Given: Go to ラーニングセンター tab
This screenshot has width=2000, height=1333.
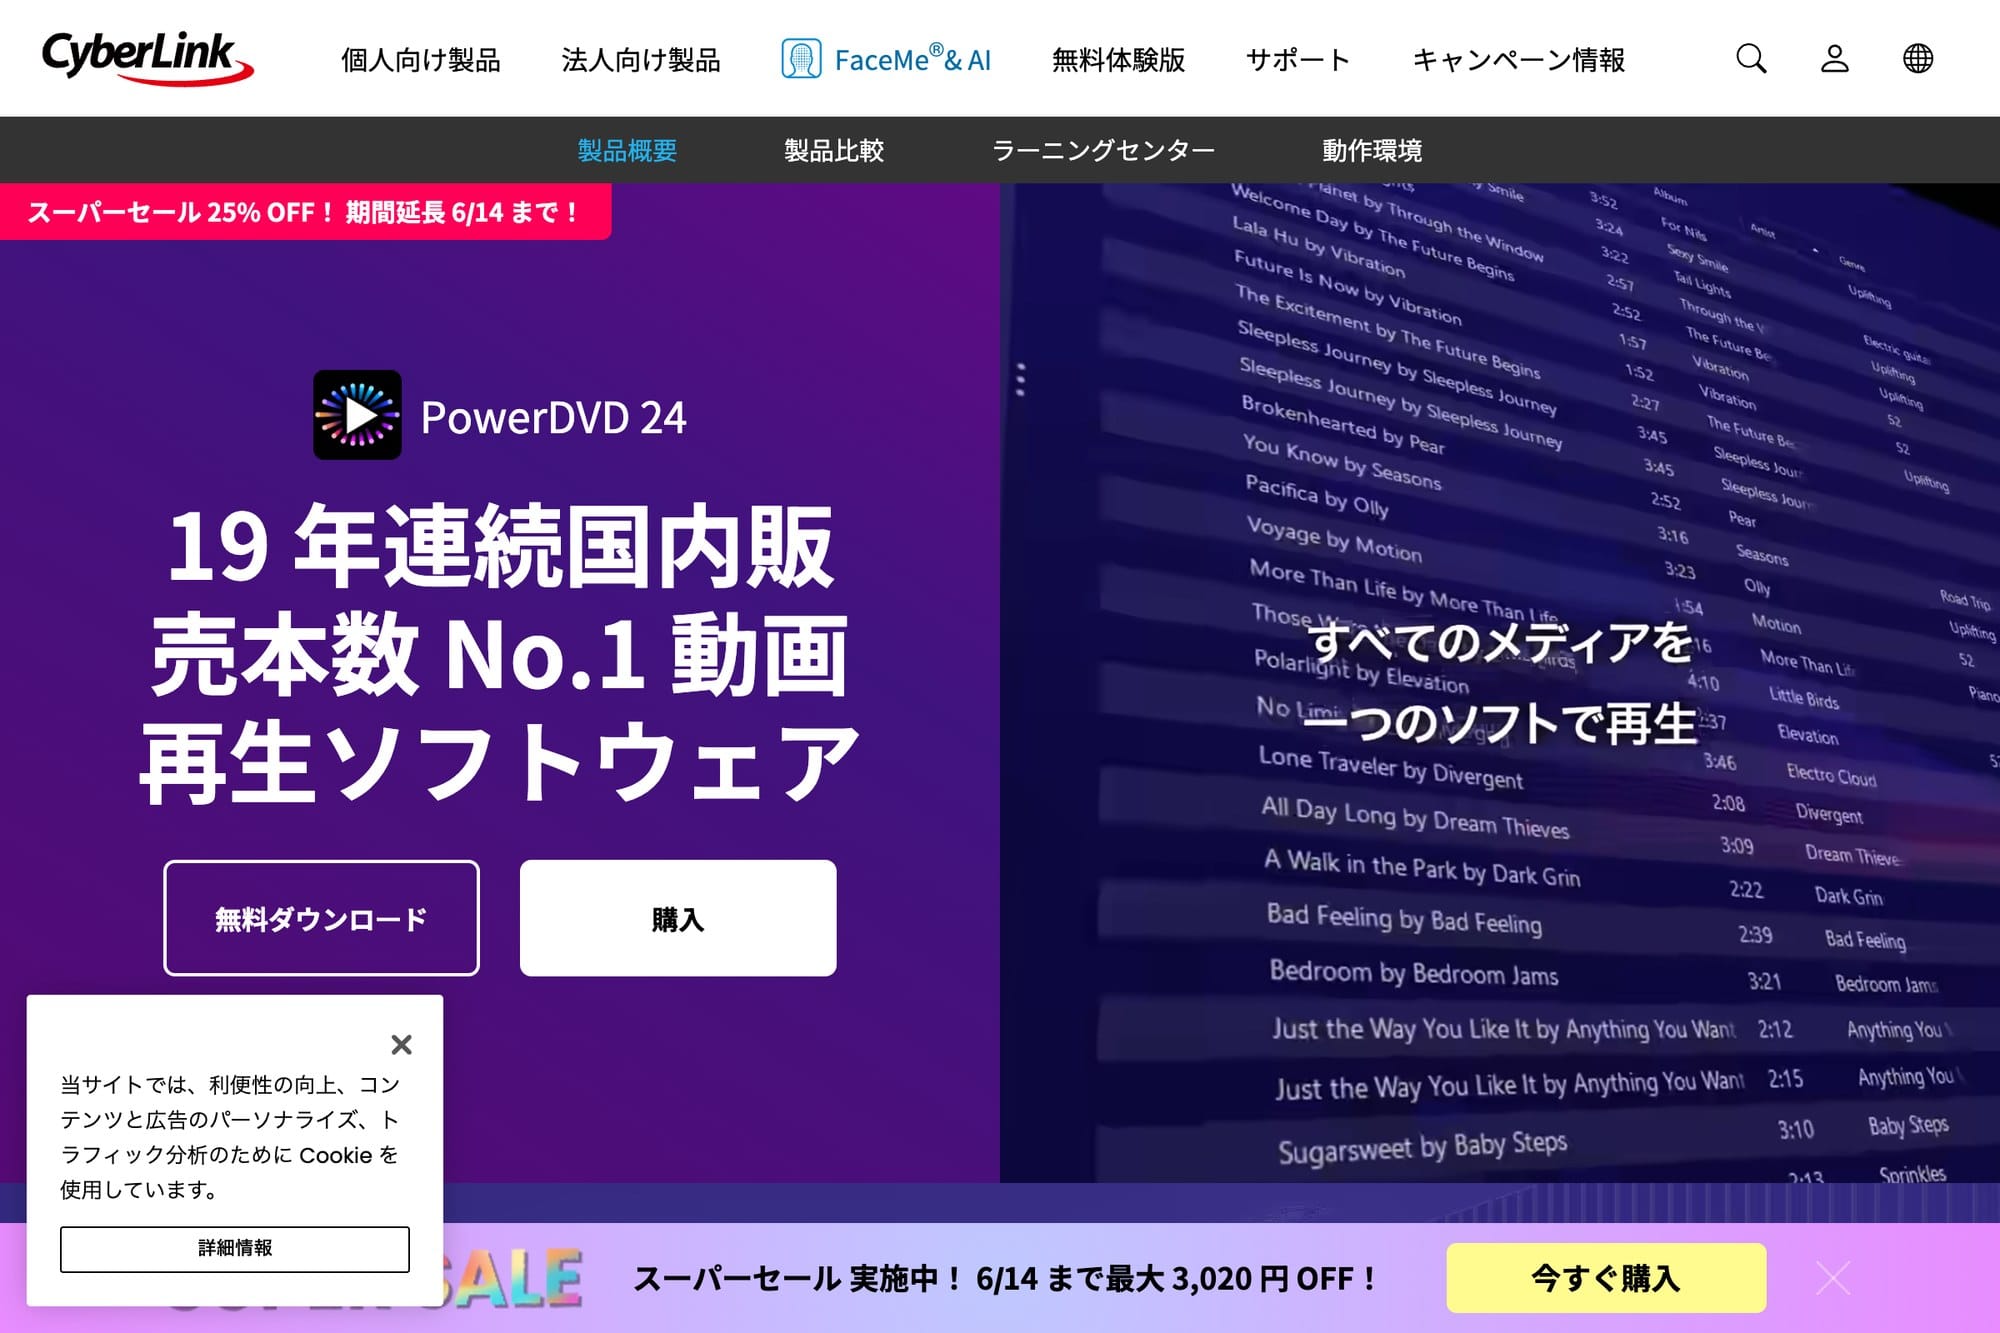Looking at the screenshot, I should pyautogui.click(x=1103, y=150).
